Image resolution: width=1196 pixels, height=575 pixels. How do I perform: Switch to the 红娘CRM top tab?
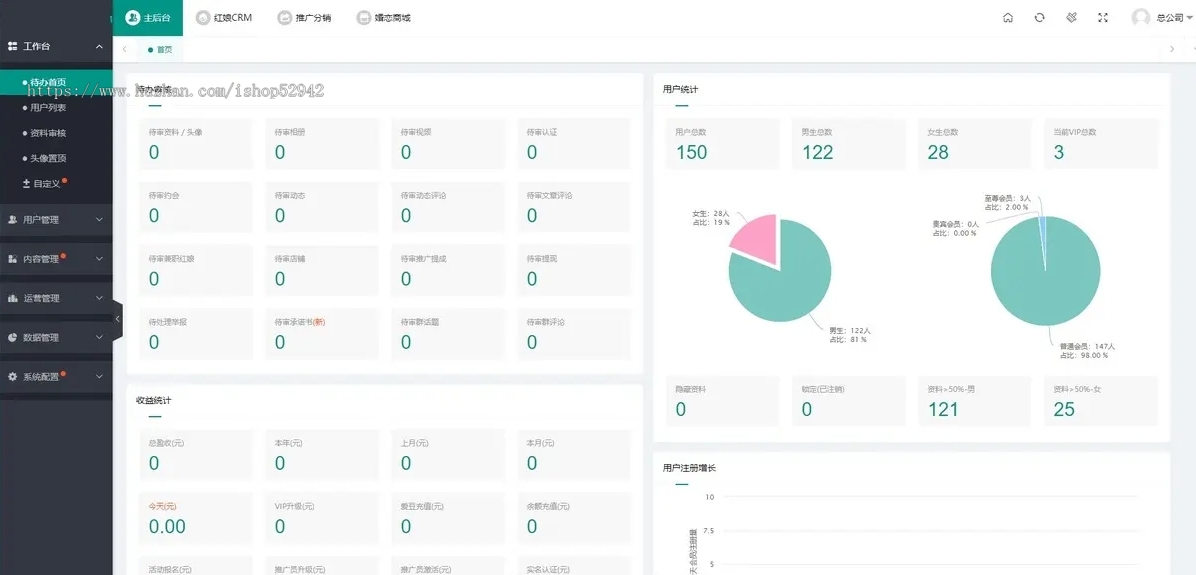[x=224, y=18]
